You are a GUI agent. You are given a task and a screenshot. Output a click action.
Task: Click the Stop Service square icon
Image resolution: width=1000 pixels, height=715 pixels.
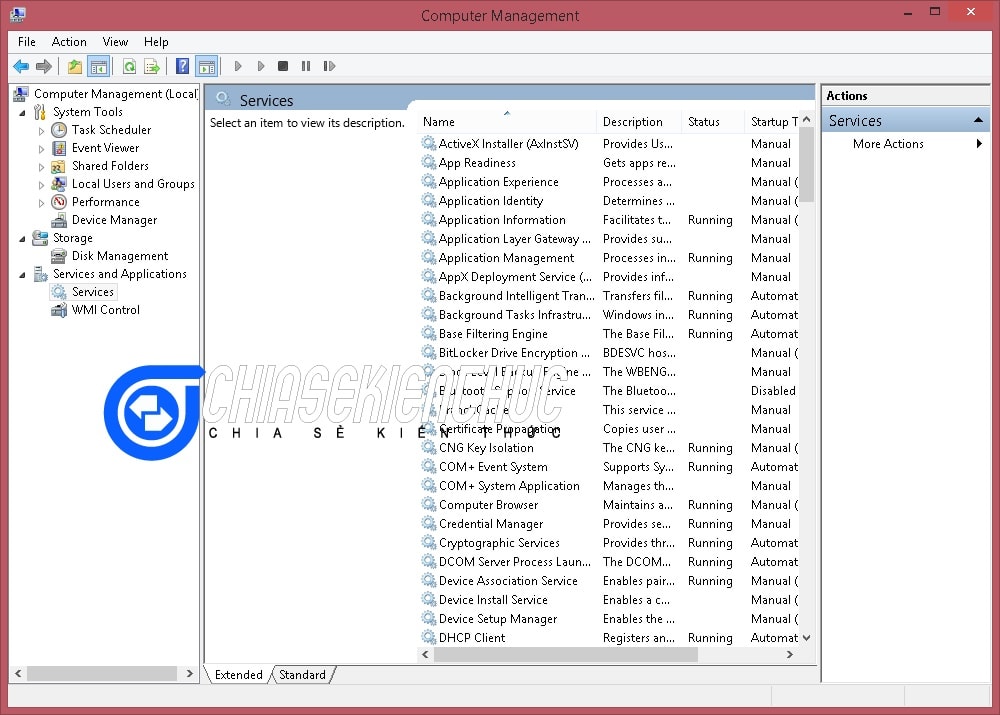tap(283, 66)
